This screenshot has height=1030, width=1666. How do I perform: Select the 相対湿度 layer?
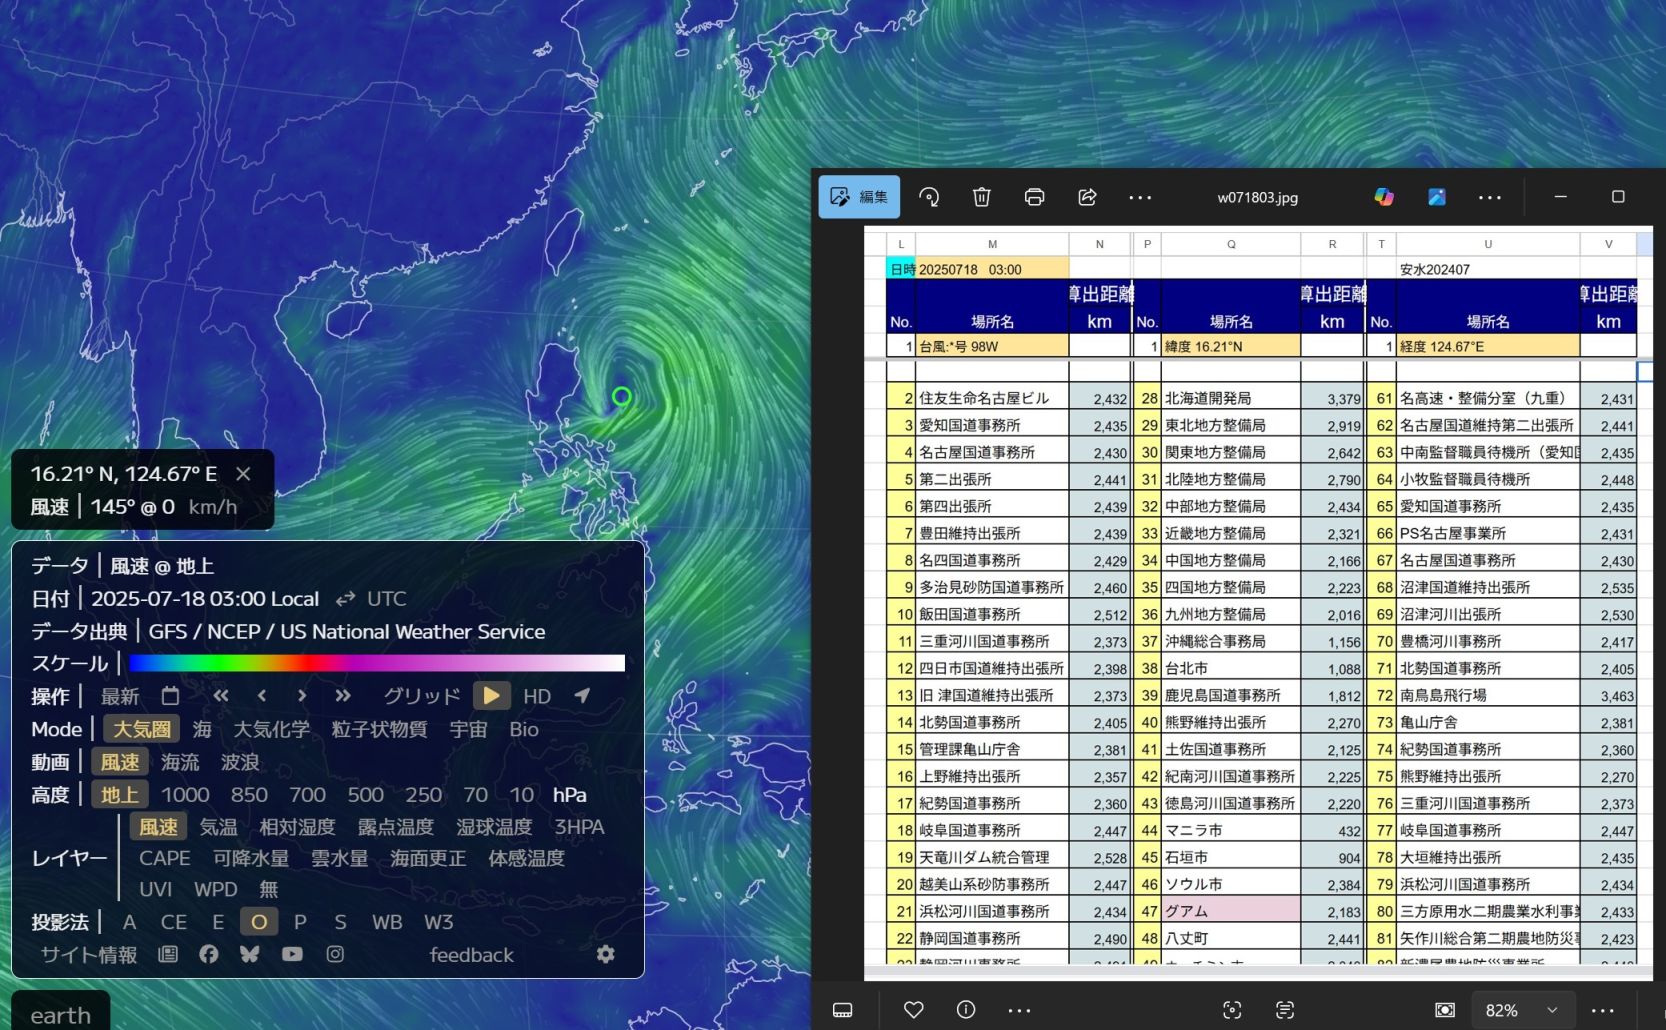coord(297,827)
